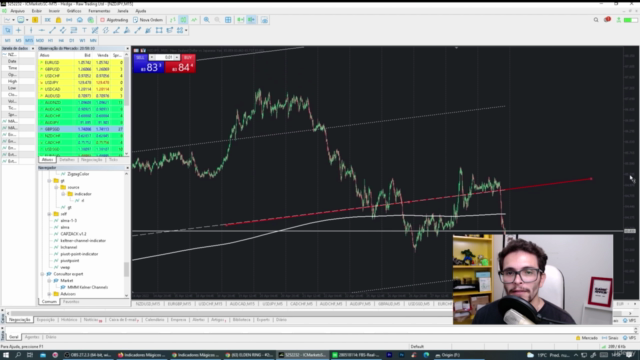
Task: Click the Windows Start button
Action: tap(6, 355)
